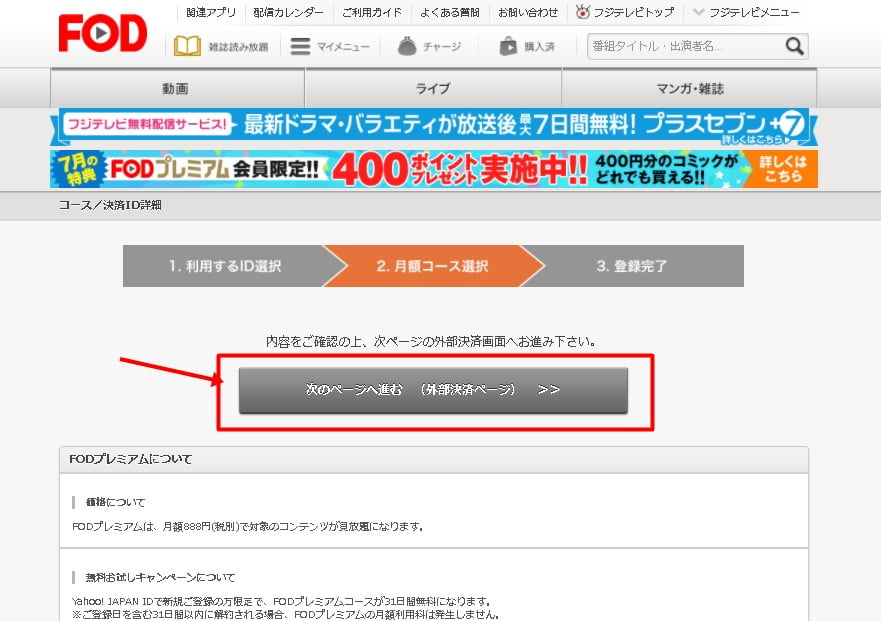Open 配信カレンダー link
The image size is (881, 621).
click(288, 12)
